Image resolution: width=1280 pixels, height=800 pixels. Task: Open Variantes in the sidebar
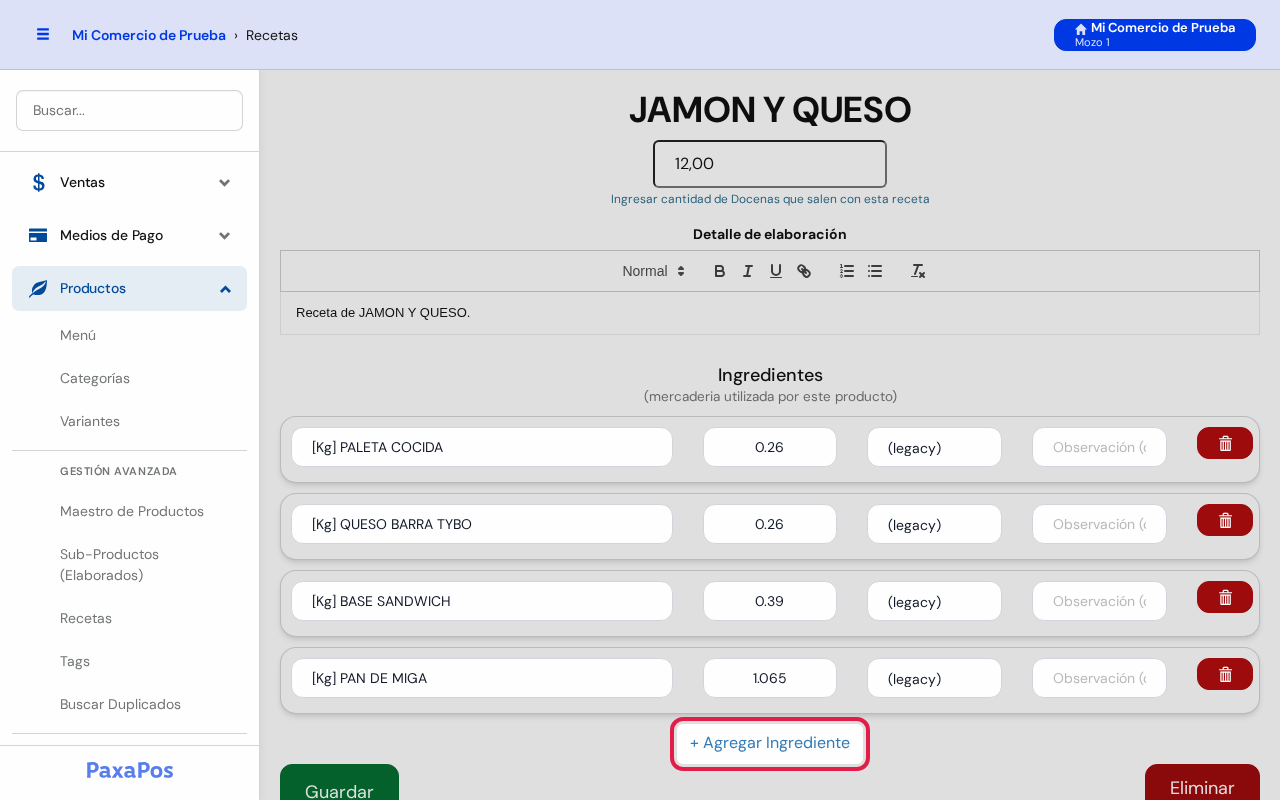(x=90, y=421)
